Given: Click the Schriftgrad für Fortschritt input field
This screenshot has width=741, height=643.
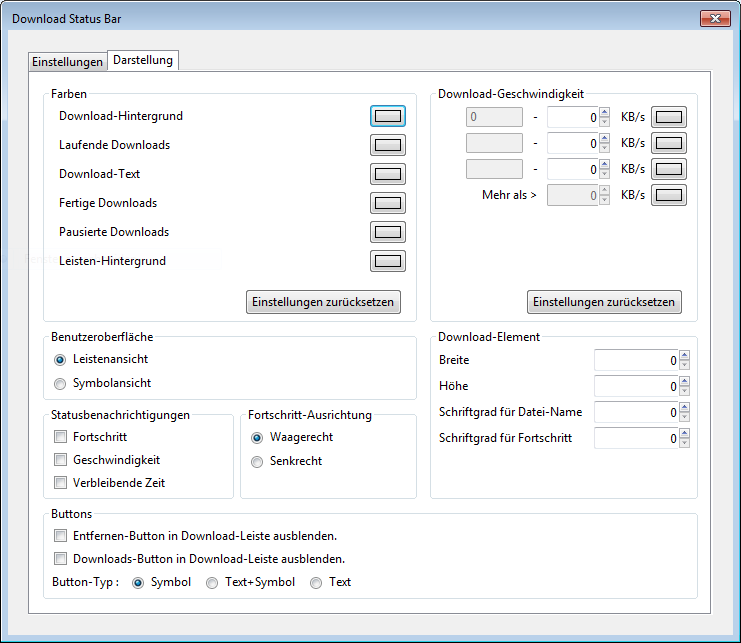Looking at the screenshot, I should tap(635, 438).
